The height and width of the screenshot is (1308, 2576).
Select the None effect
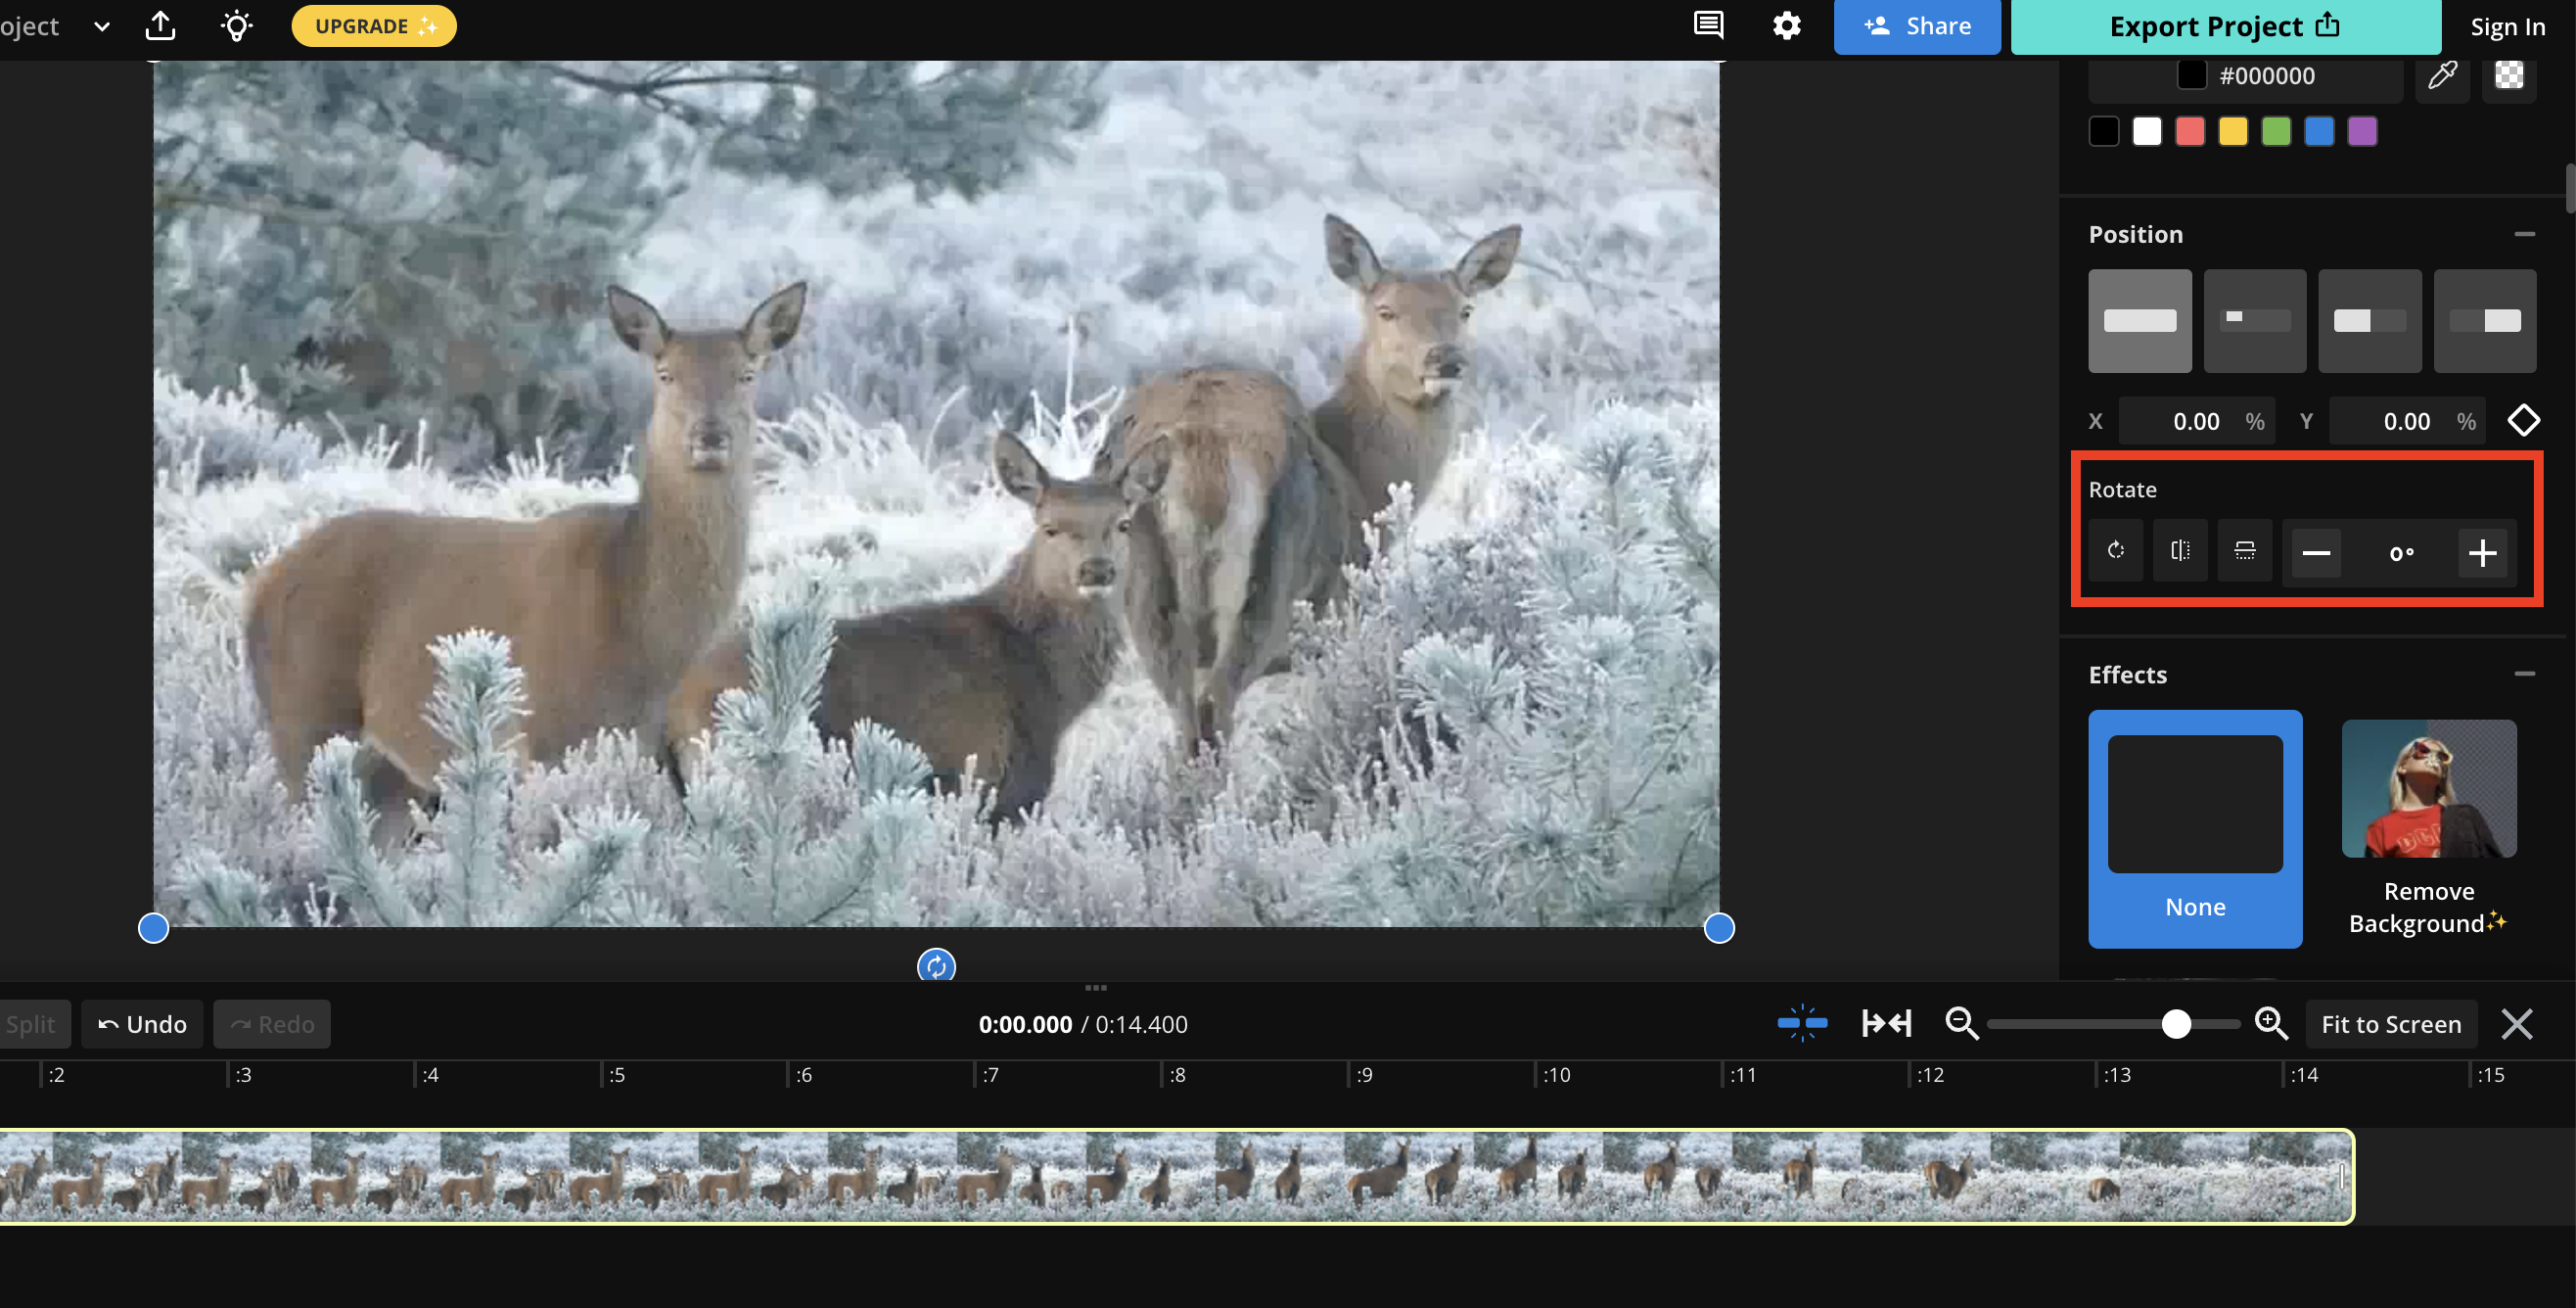coord(2195,828)
